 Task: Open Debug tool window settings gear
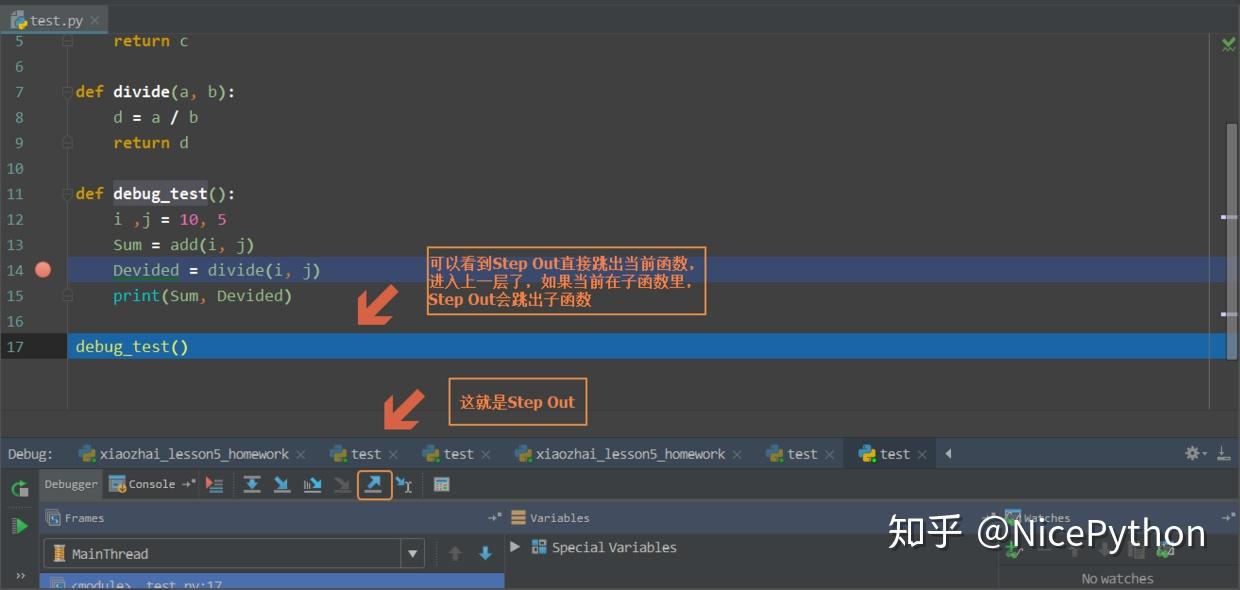(x=1191, y=453)
